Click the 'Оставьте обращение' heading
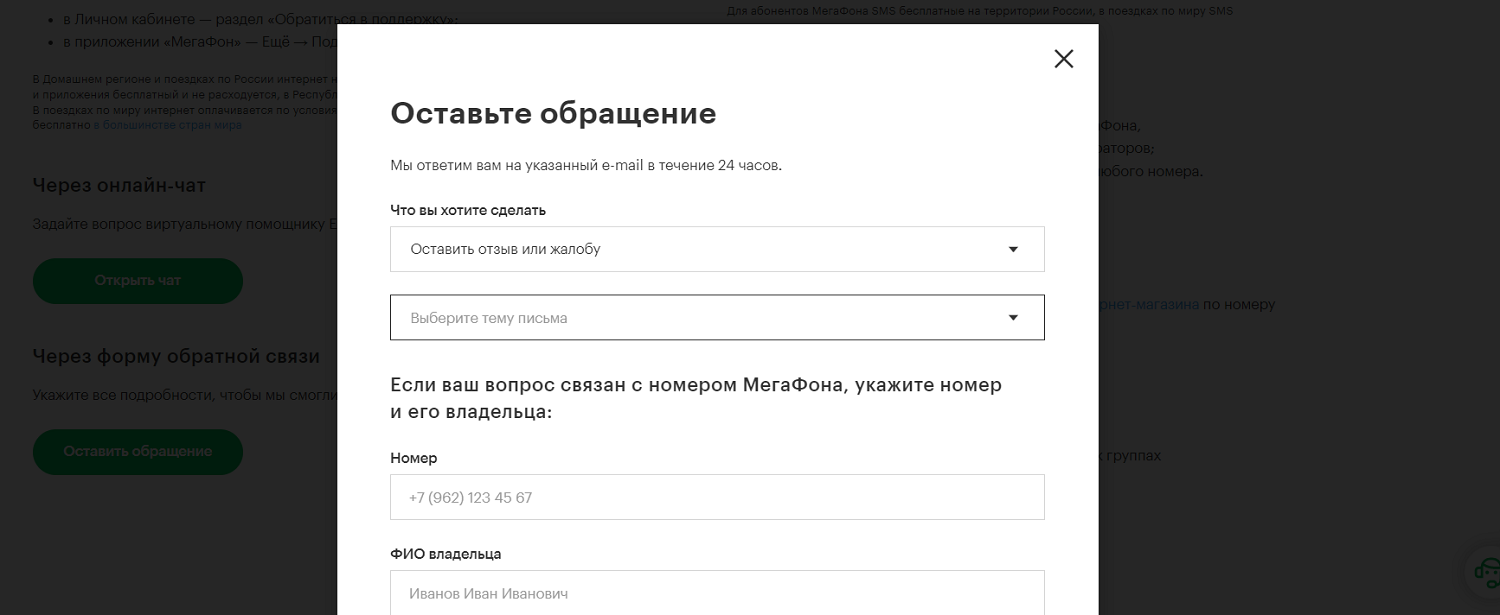The height and width of the screenshot is (615, 1500). tap(553, 113)
